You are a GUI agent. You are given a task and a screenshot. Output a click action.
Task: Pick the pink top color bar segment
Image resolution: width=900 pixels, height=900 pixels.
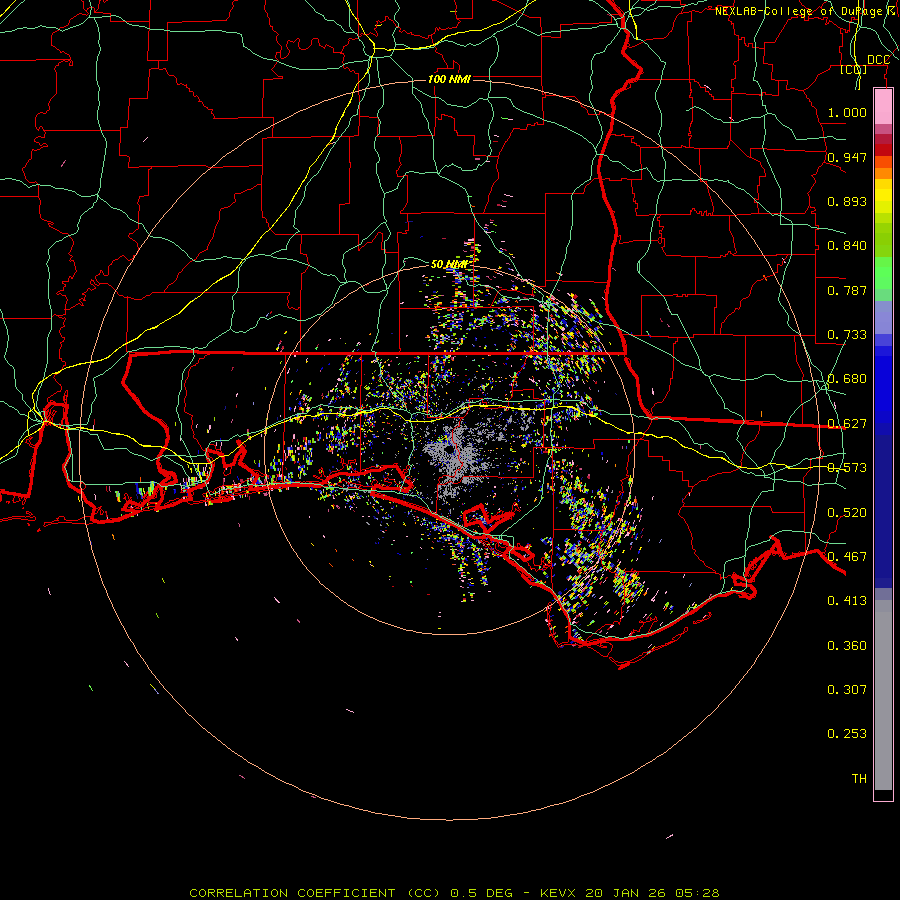[x=883, y=105]
